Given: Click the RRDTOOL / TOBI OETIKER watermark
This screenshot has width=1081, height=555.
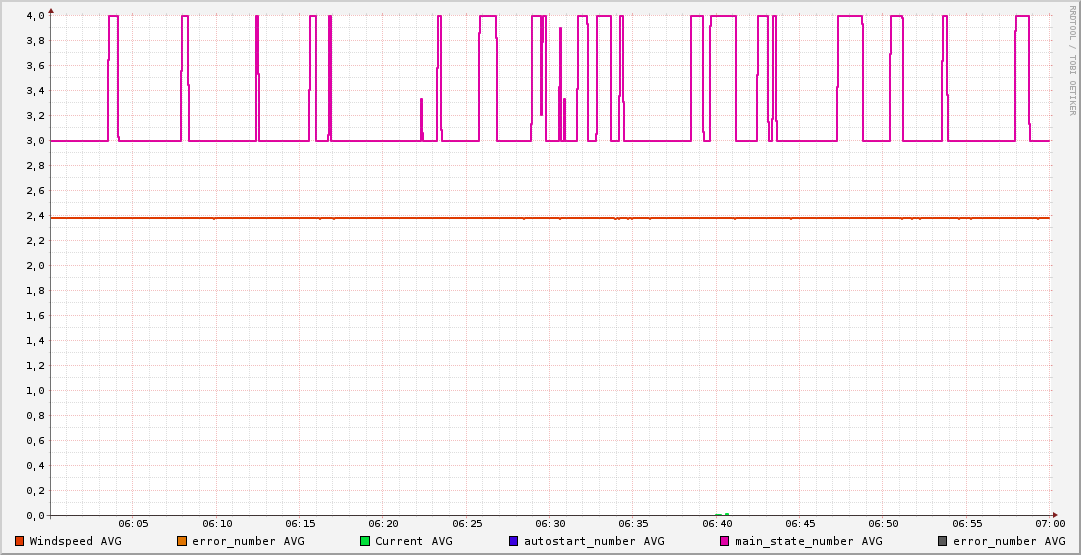Looking at the screenshot, I should 1072,60.
